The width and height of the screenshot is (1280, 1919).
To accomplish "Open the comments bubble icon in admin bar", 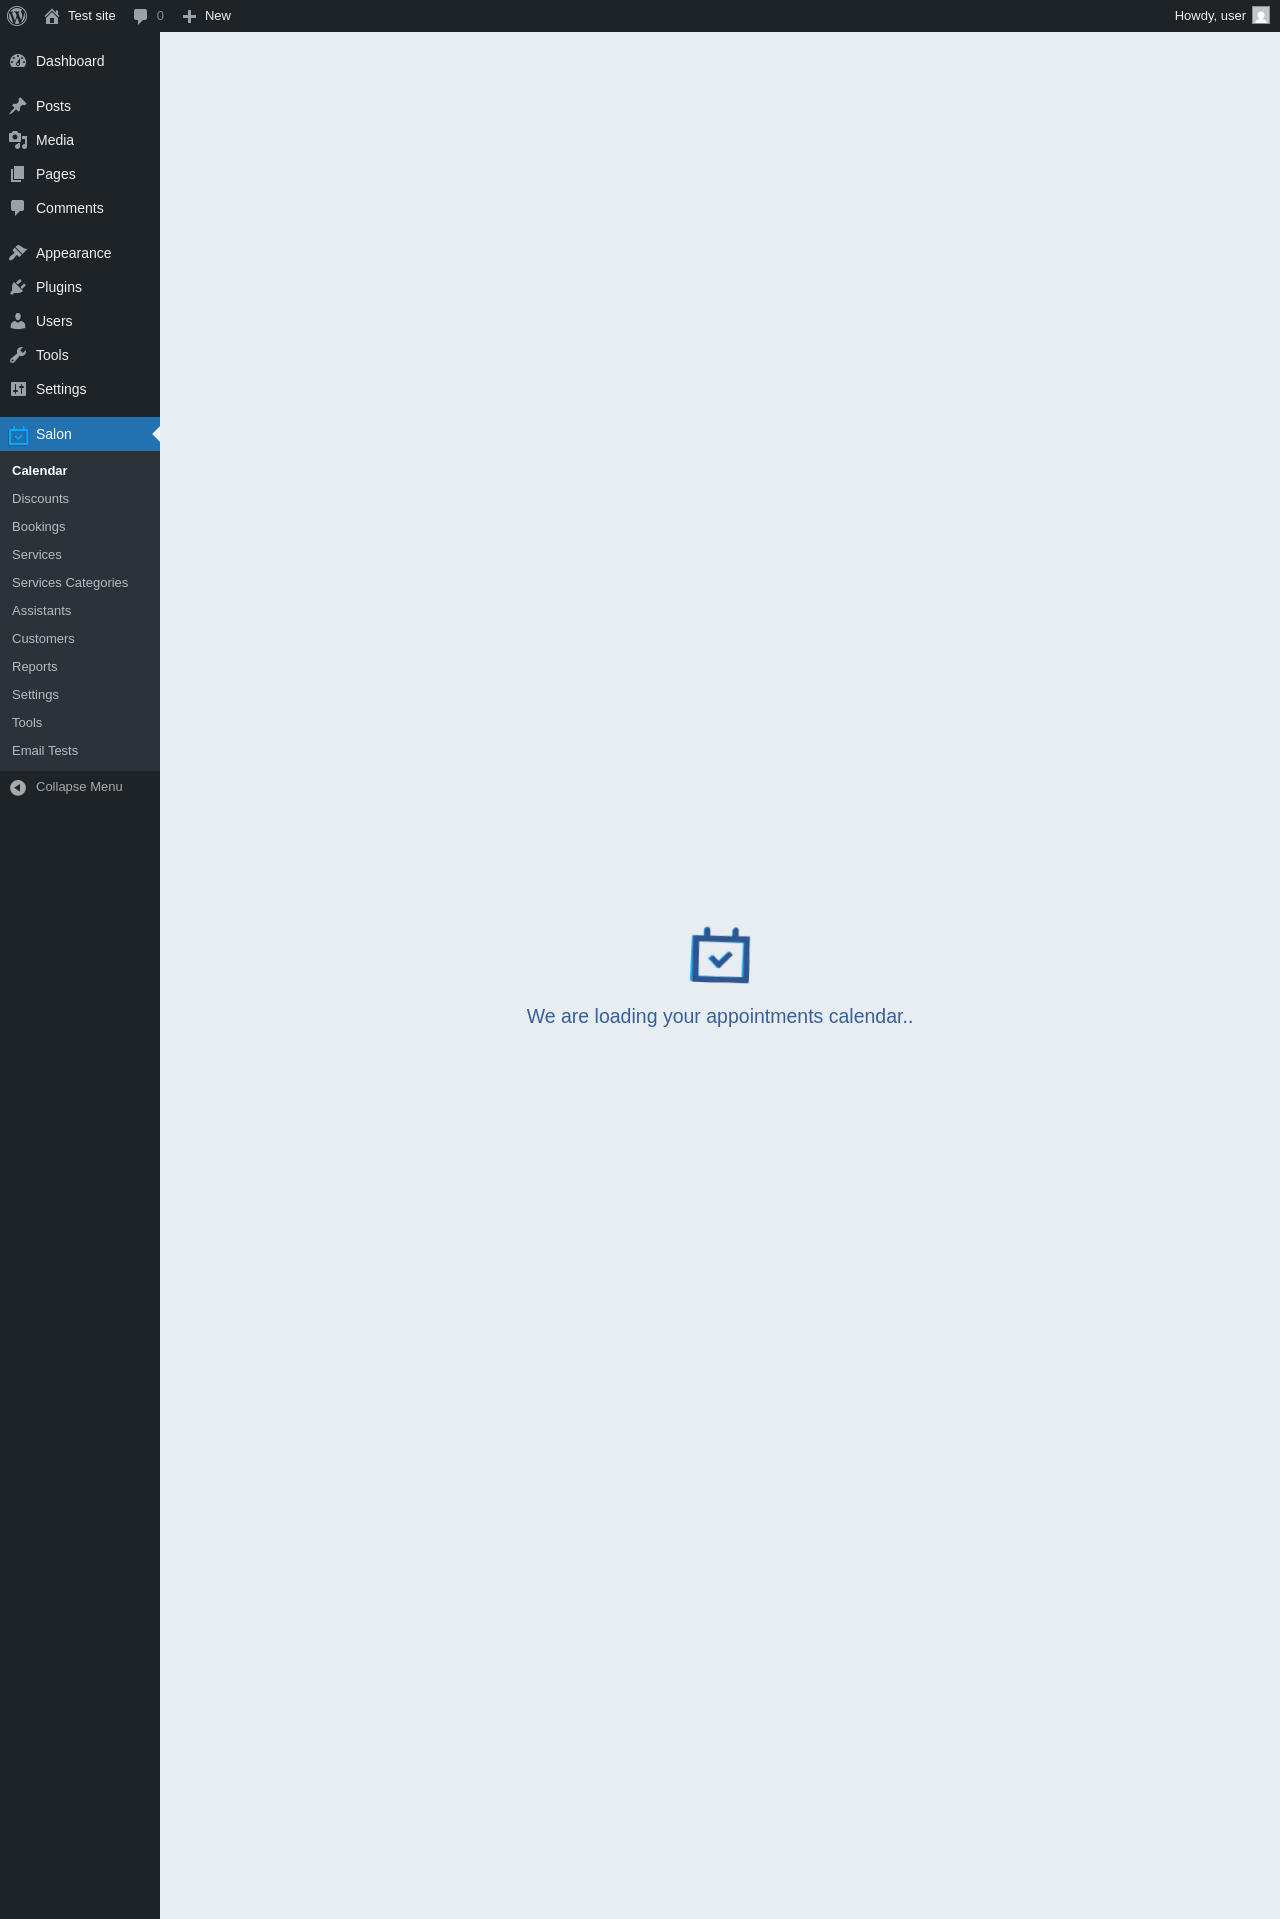I will tap(141, 16).
